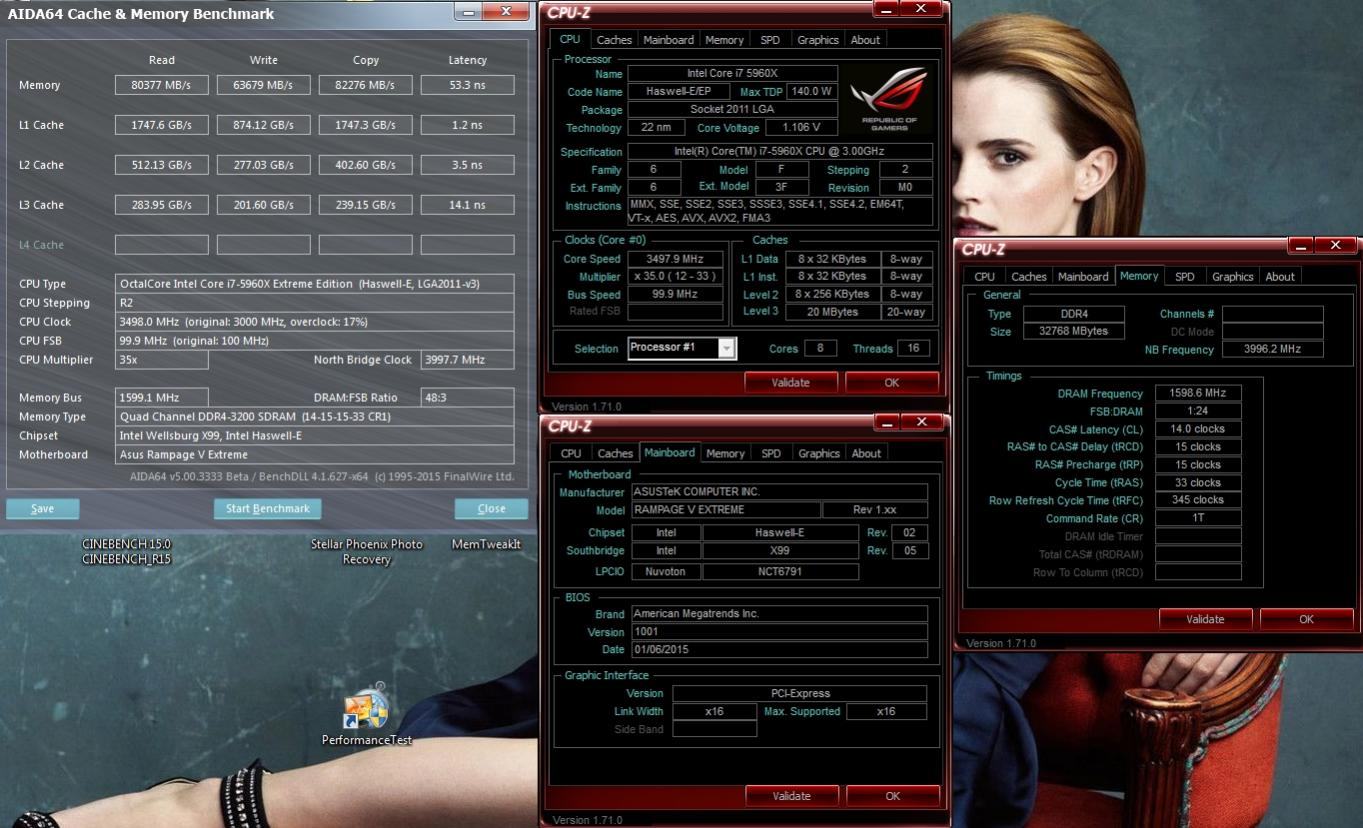Click the empty L4 Cache Read field
This screenshot has width=1363, height=828.
pos(162,245)
